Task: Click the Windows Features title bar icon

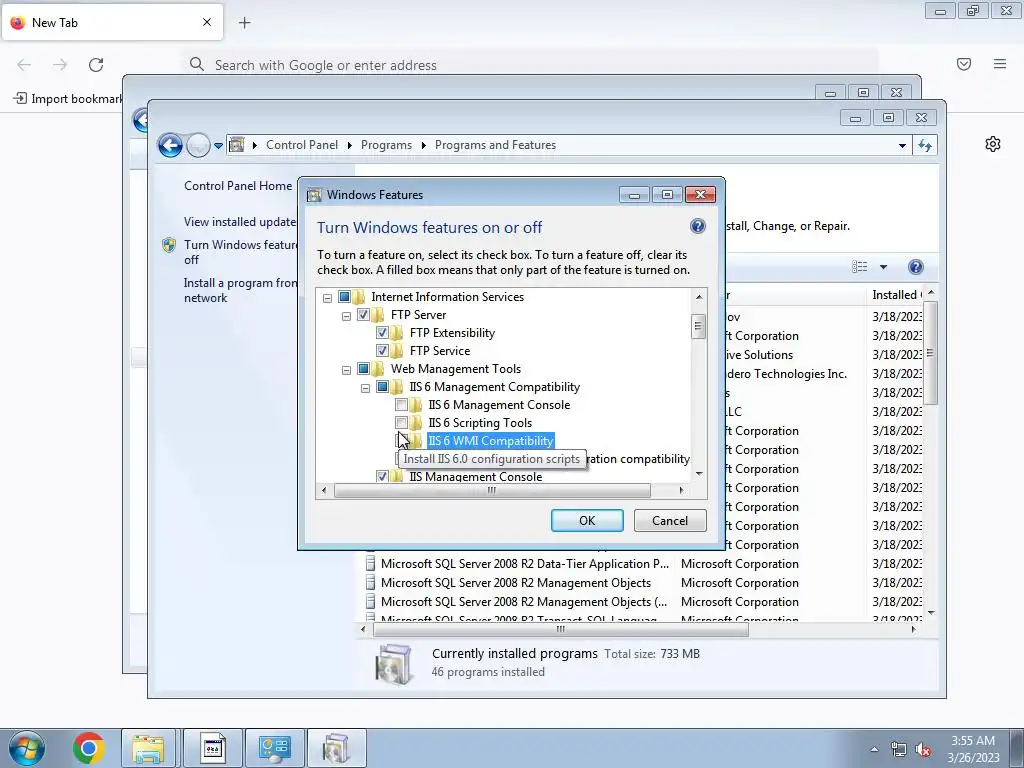Action: pos(314,195)
